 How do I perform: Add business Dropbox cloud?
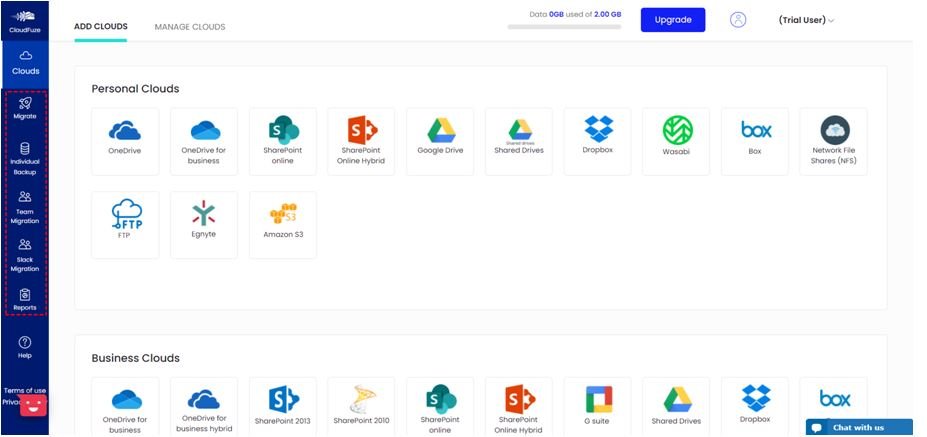tap(754, 407)
